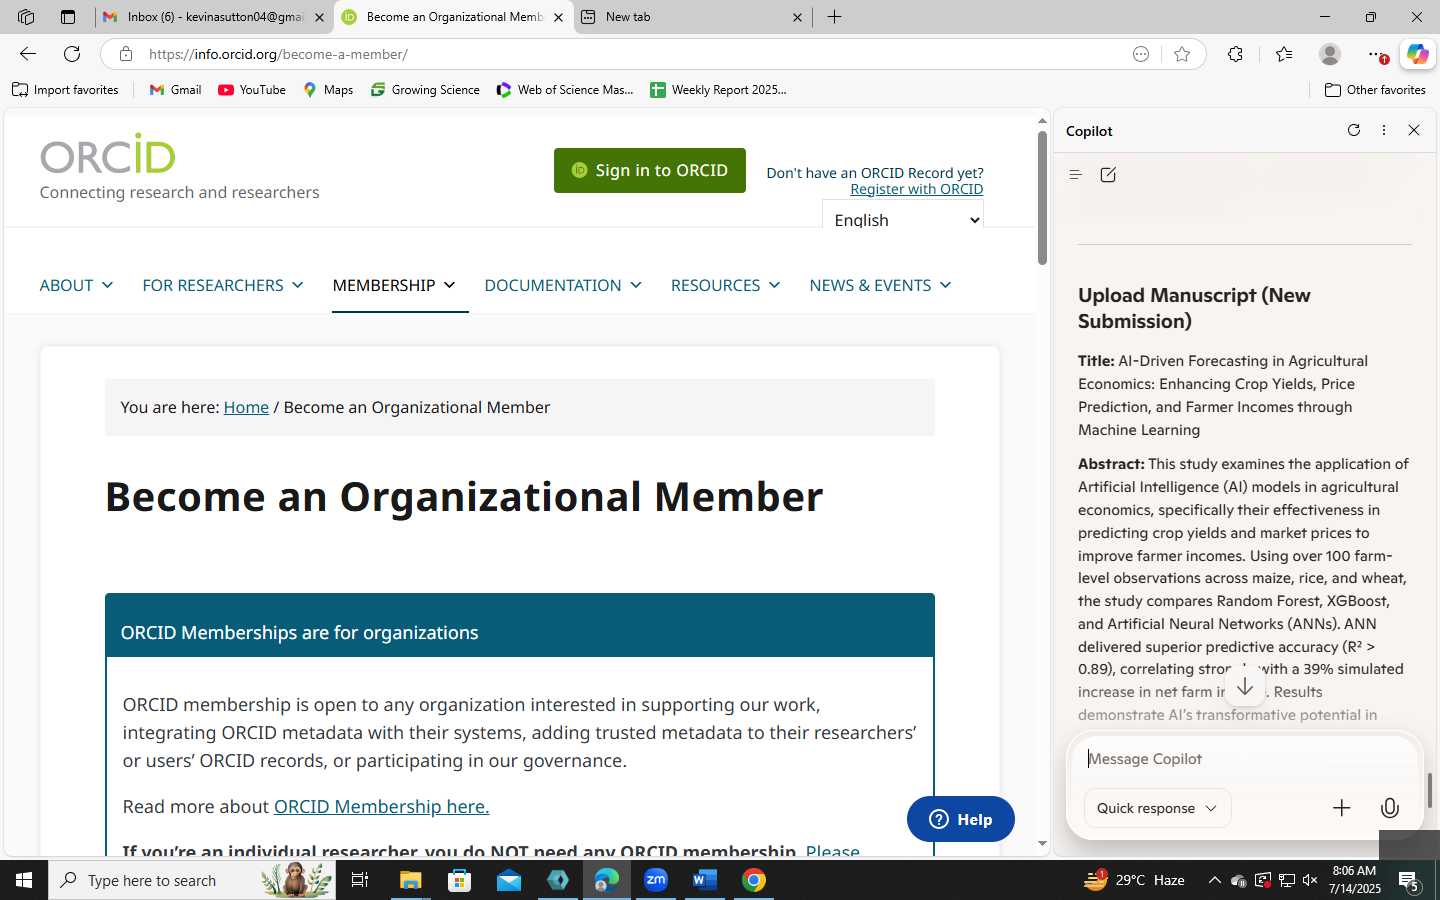The height and width of the screenshot is (900, 1440).
Task: Add this page to favorites star
Action: coord(1182,54)
